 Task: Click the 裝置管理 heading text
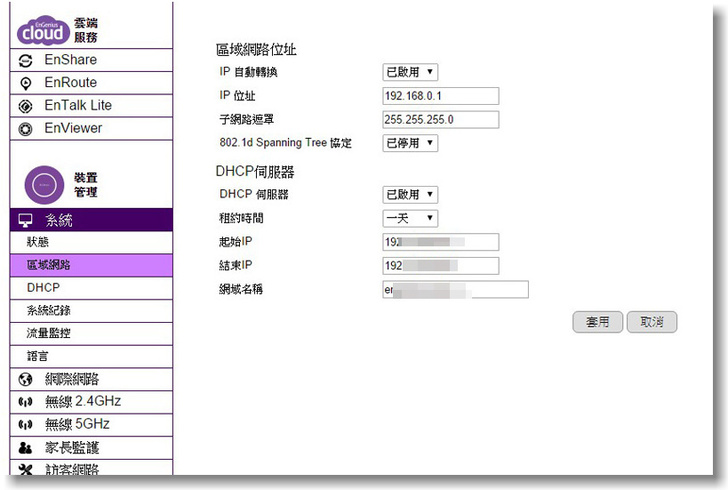click(86, 185)
